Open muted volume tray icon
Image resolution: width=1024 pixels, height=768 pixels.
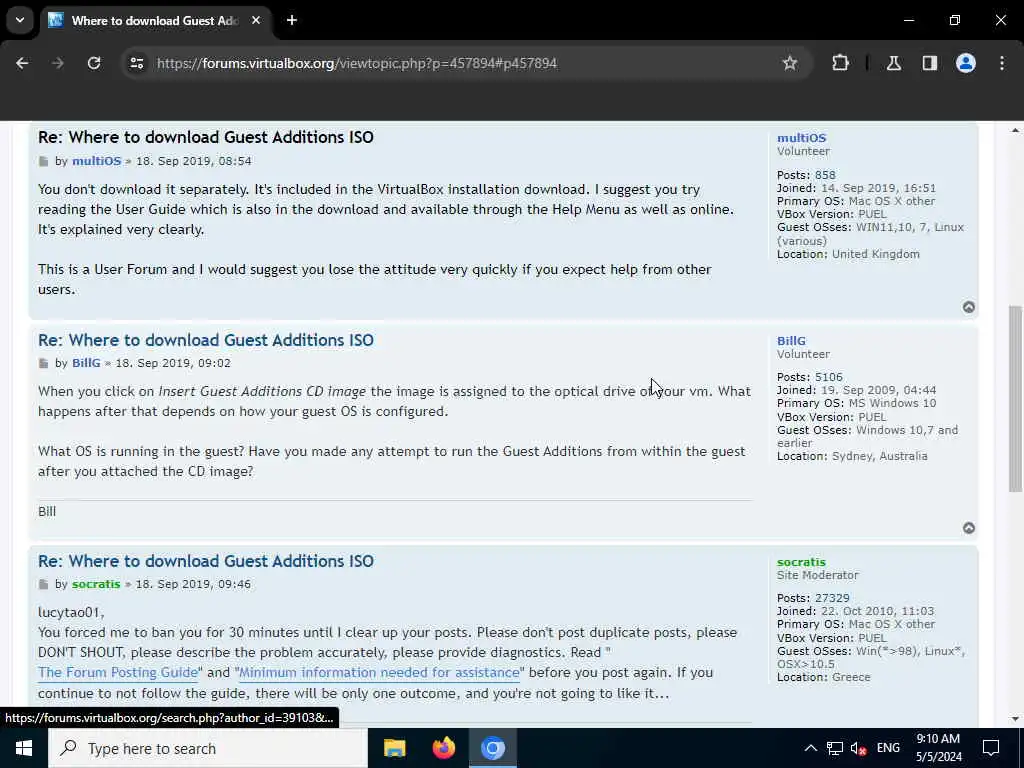point(858,748)
